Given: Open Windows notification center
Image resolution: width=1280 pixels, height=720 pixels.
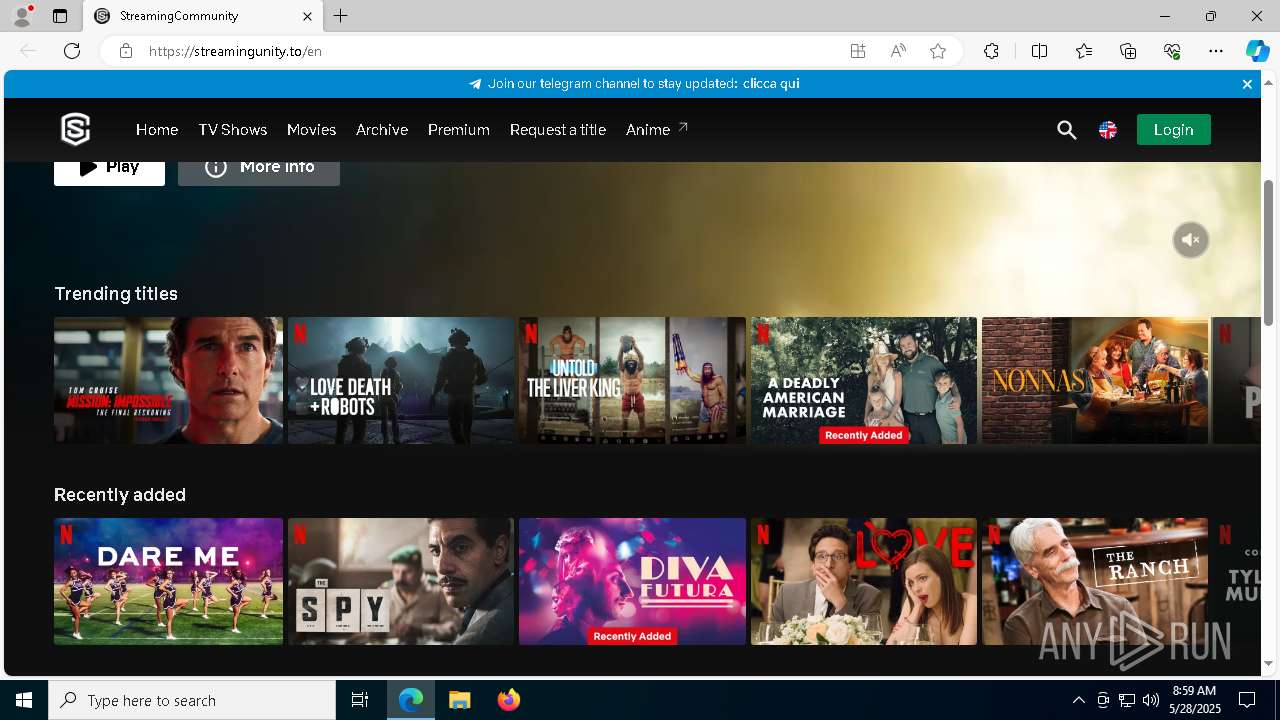Looking at the screenshot, I should [1247, 700].
